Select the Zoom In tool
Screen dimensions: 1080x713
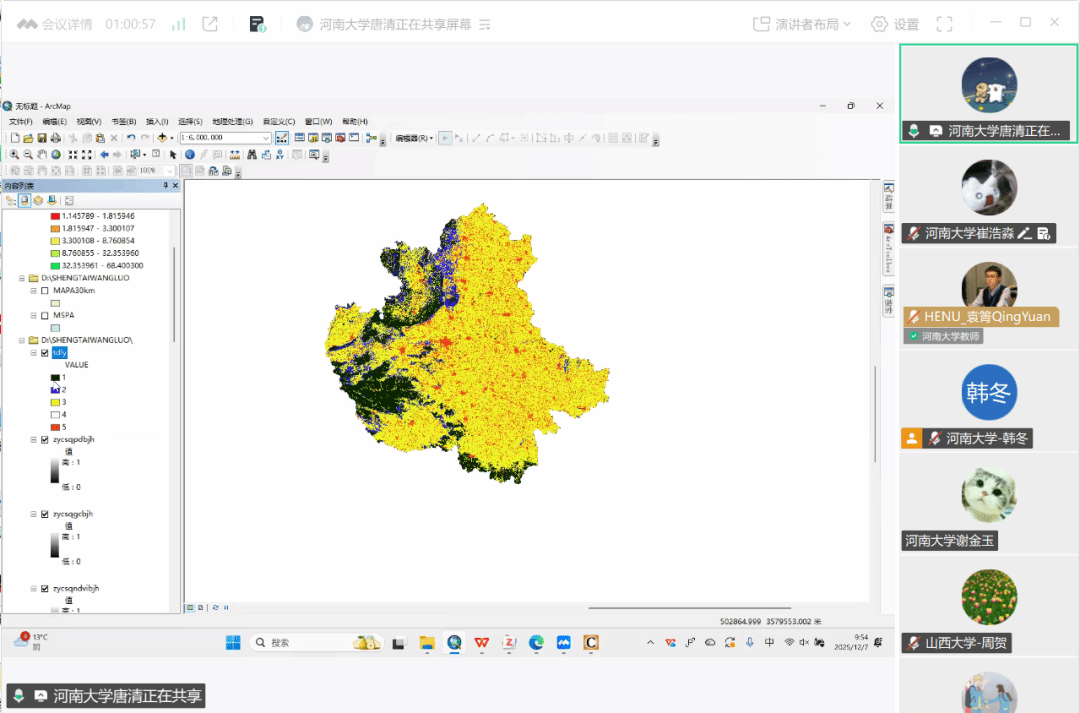[14, 155]
